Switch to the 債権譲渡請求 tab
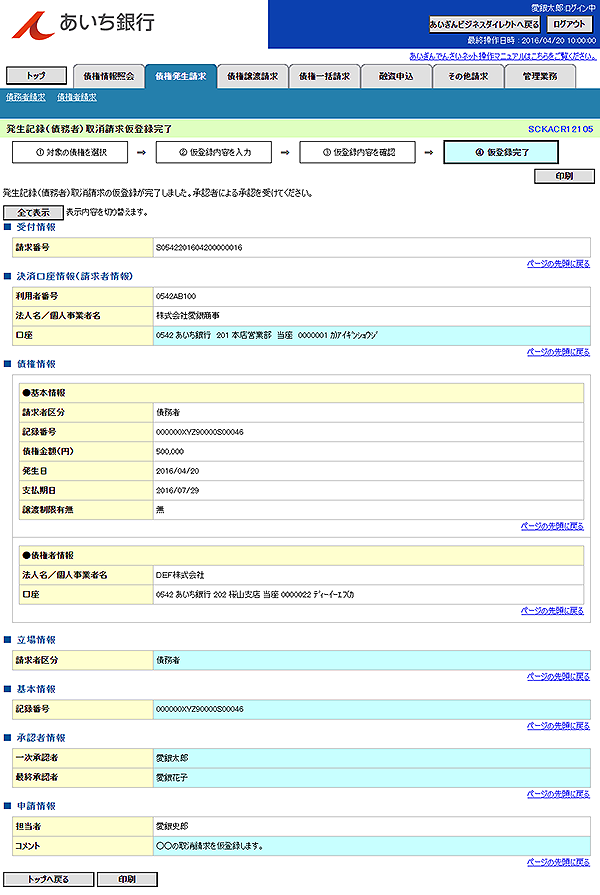The height and width of the screenshot is (895, 600). [x=252, y=76]
